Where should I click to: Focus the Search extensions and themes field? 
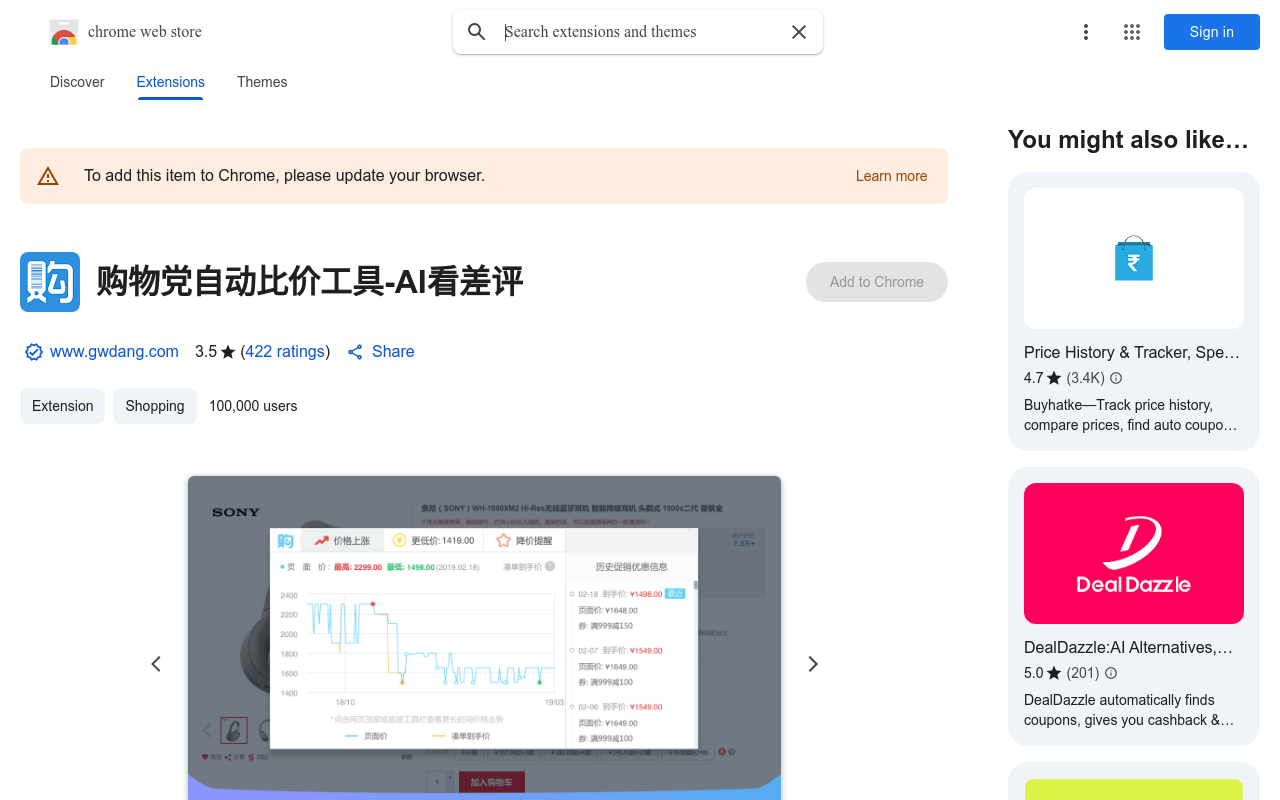coord(640,32)
